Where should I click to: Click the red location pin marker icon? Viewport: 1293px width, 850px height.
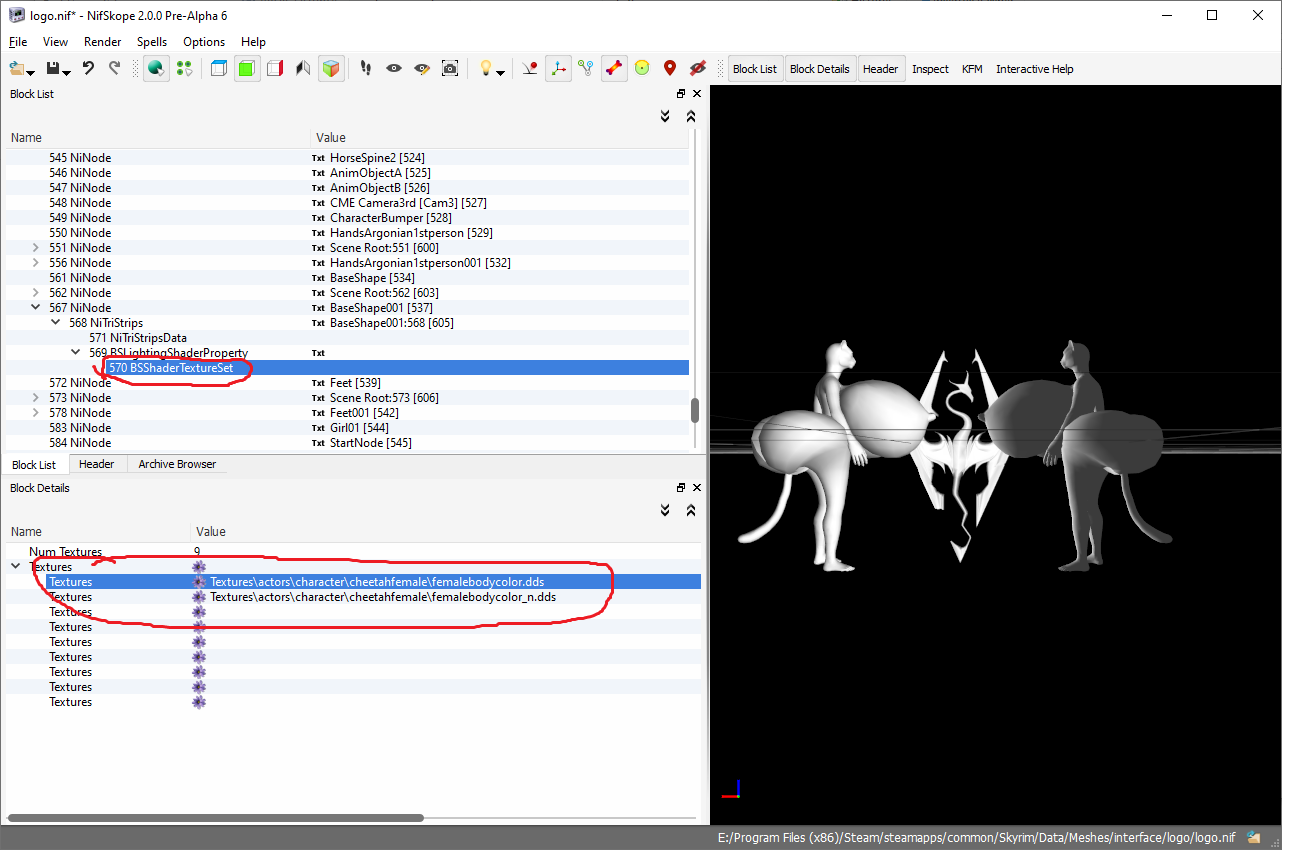pos(670,69)
